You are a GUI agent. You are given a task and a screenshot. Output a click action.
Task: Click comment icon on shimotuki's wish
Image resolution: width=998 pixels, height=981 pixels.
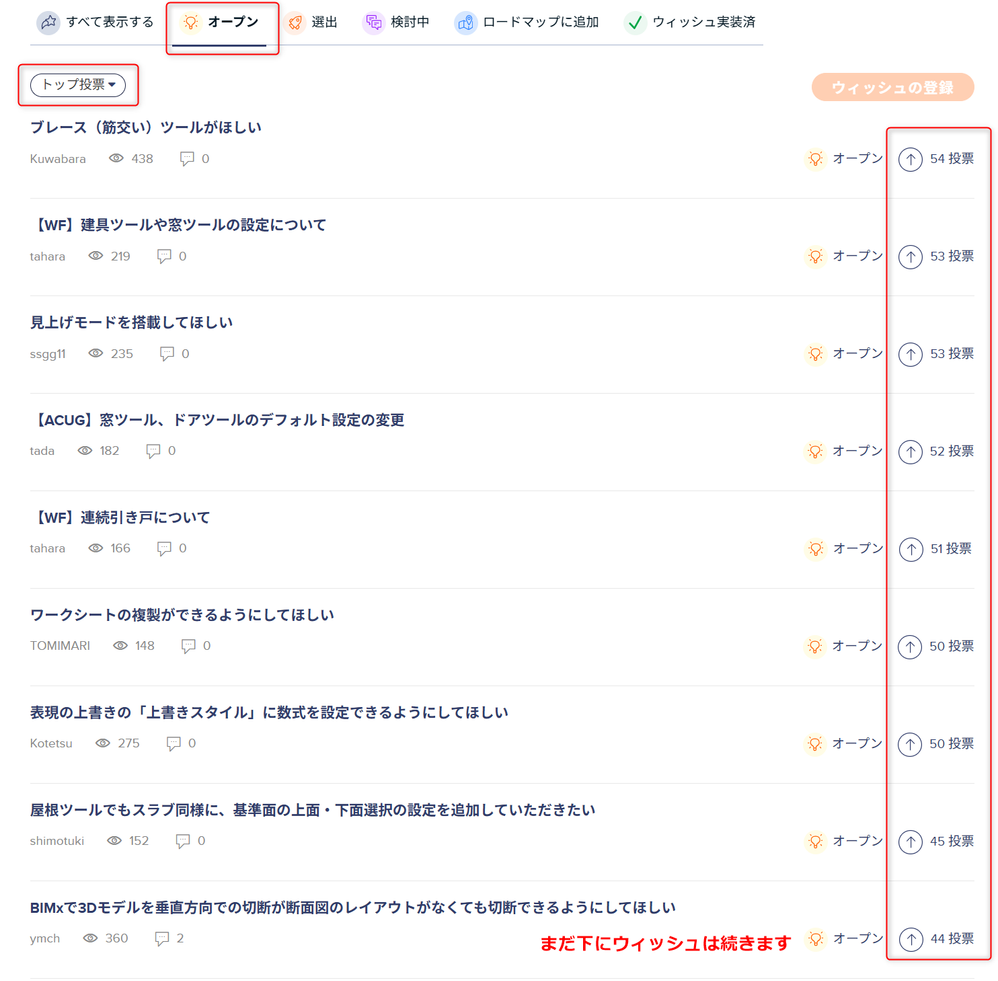(183, 841)
